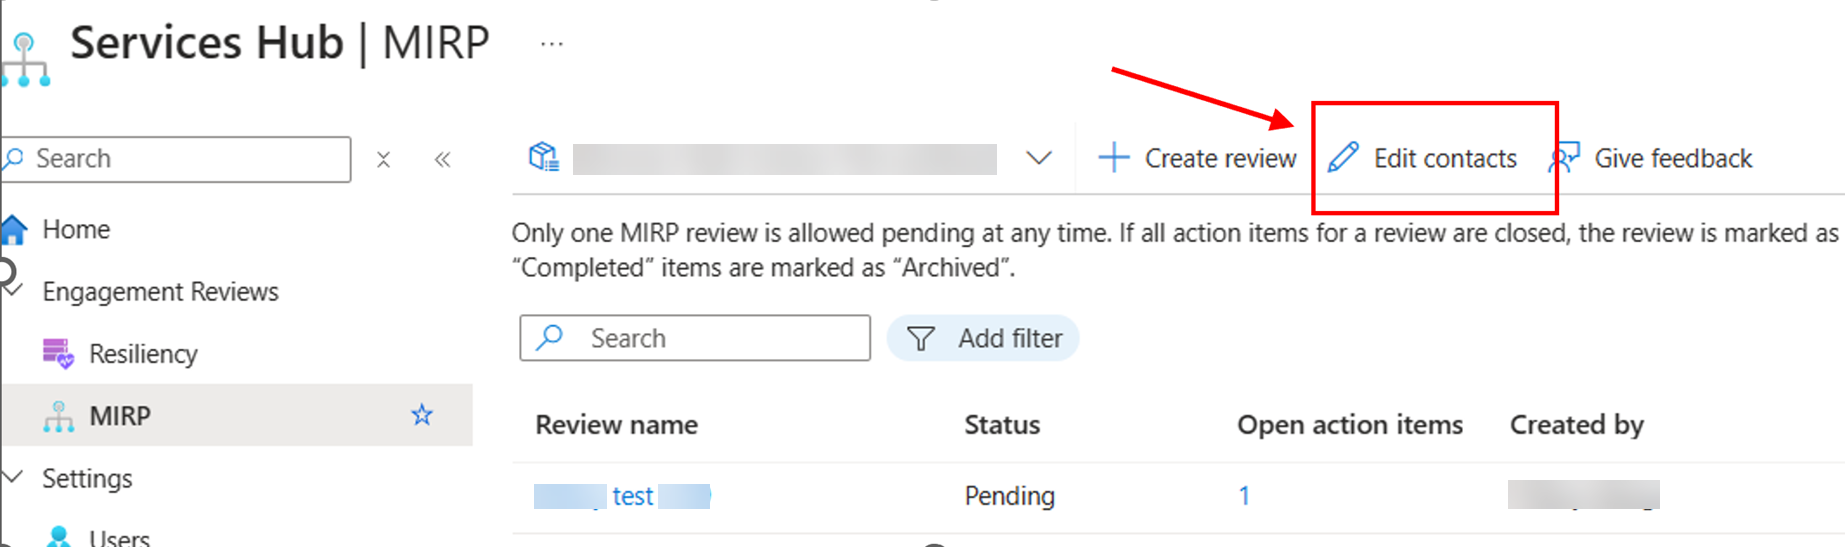Sort by Status column header
Viewport: 1845px width, 547px height.
point(1002,425)
